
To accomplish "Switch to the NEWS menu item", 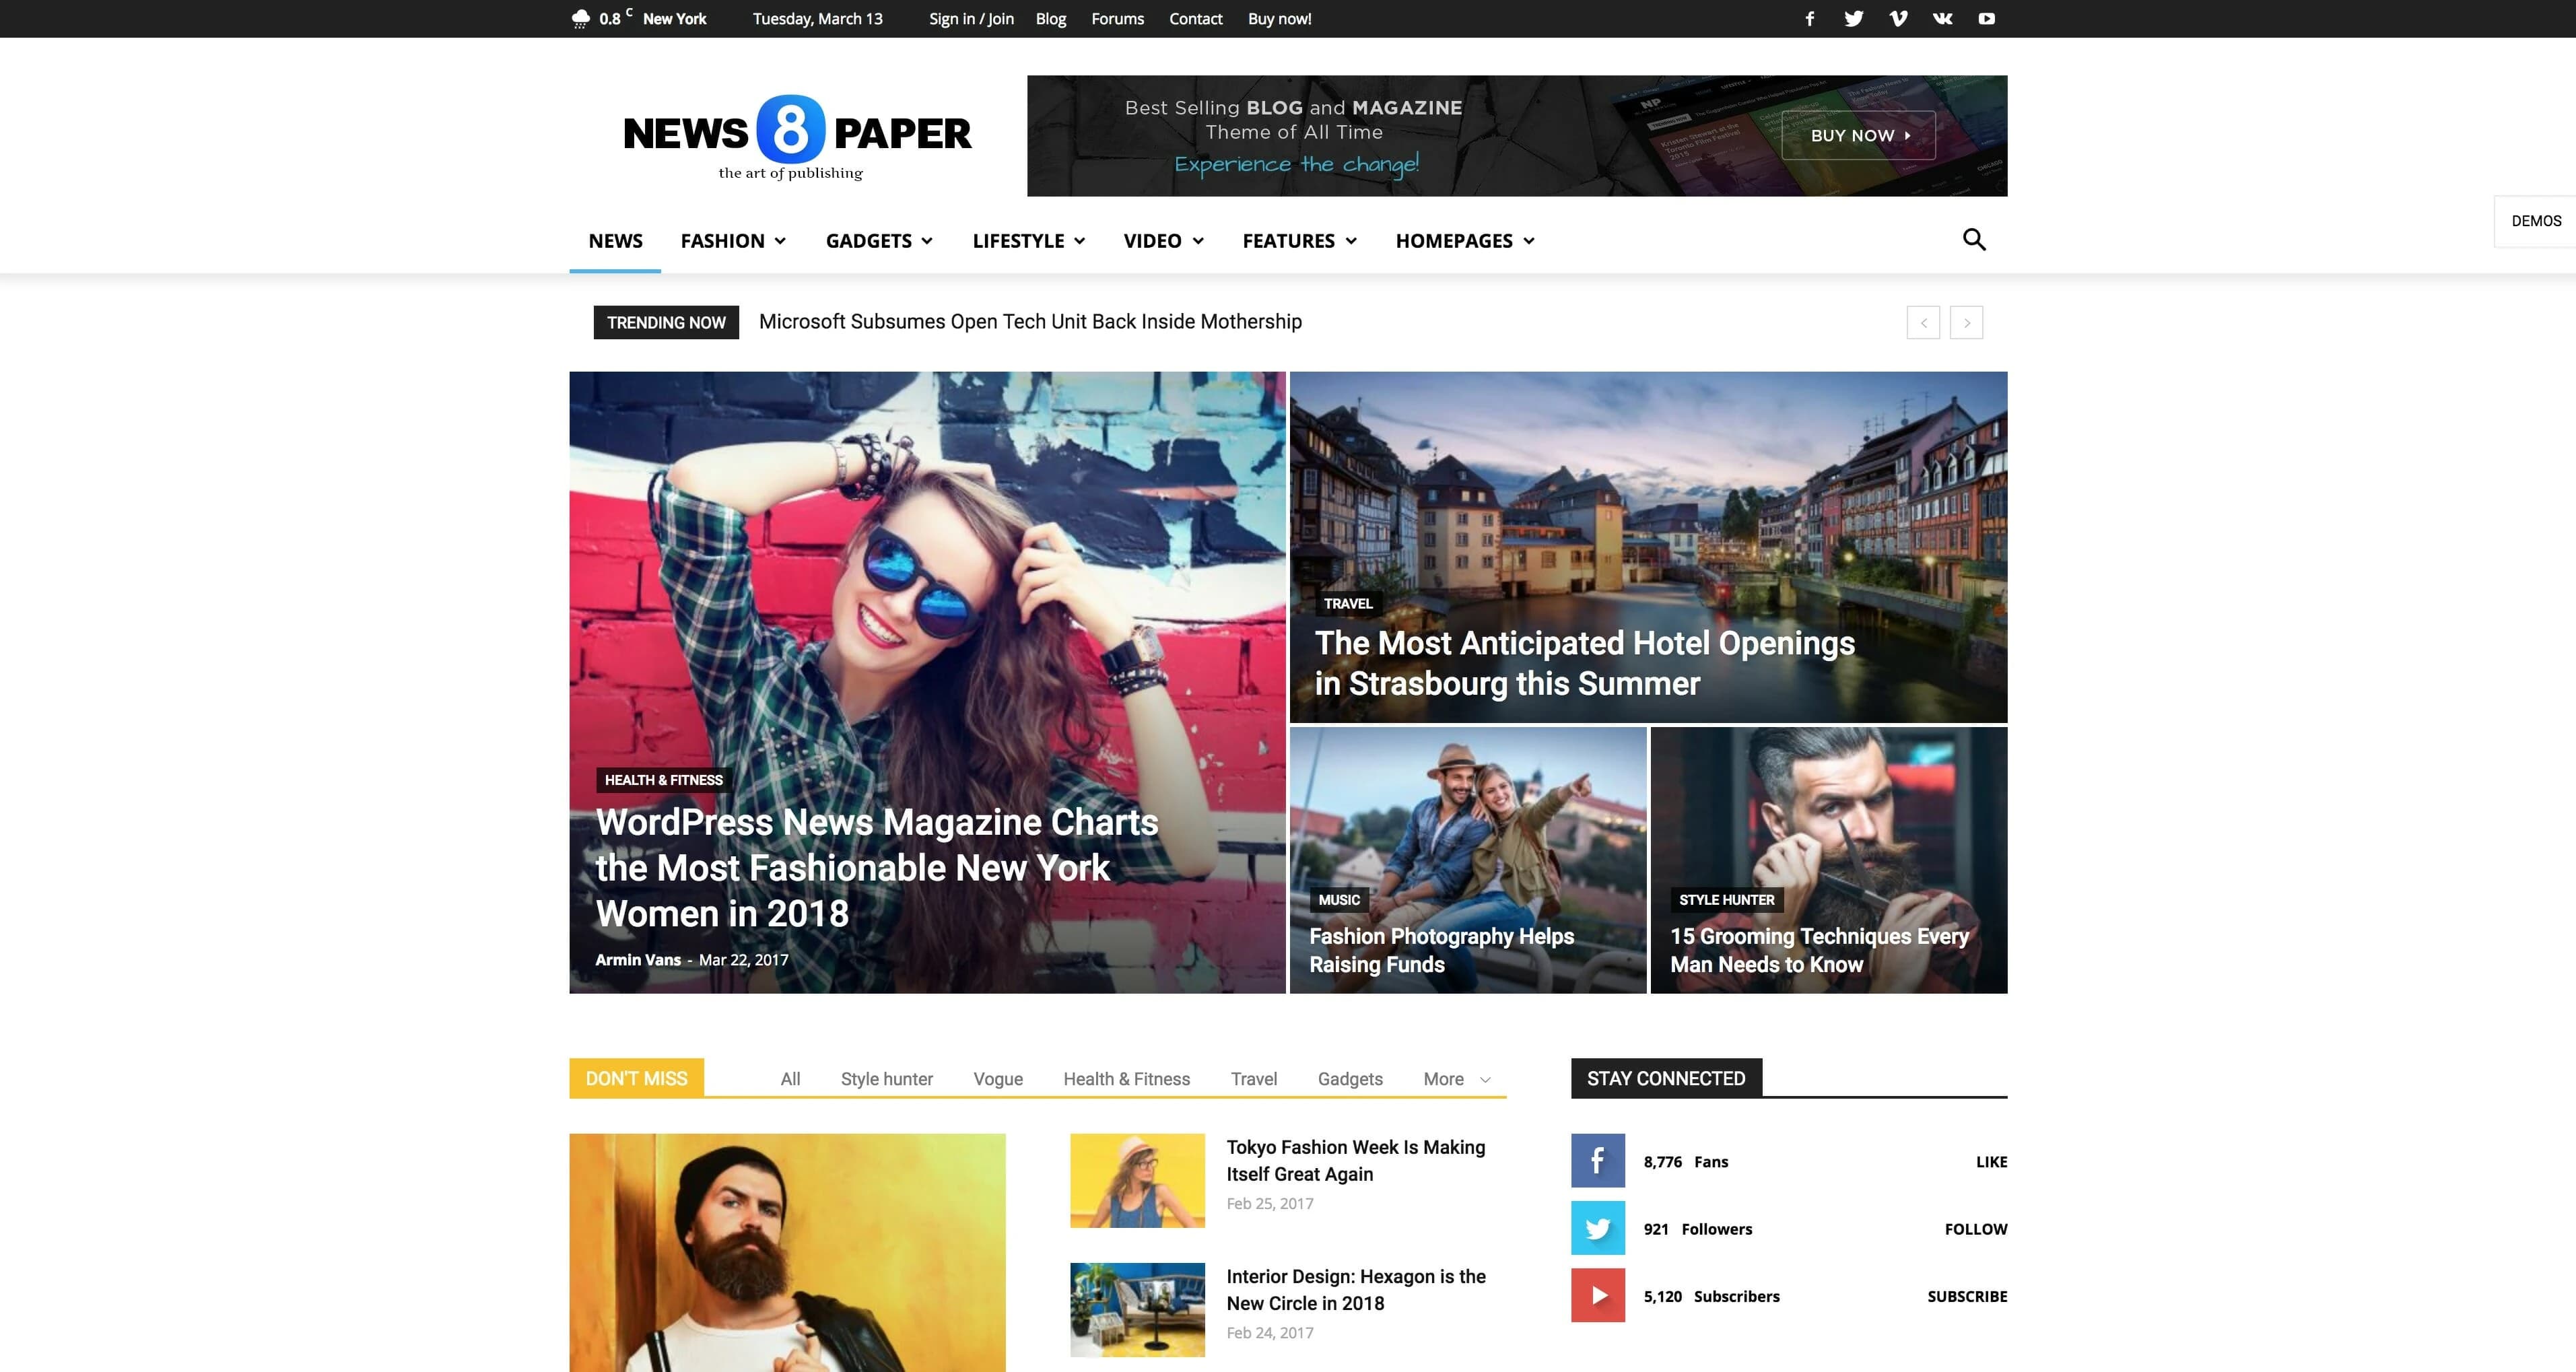I will [x=615, y=240].
